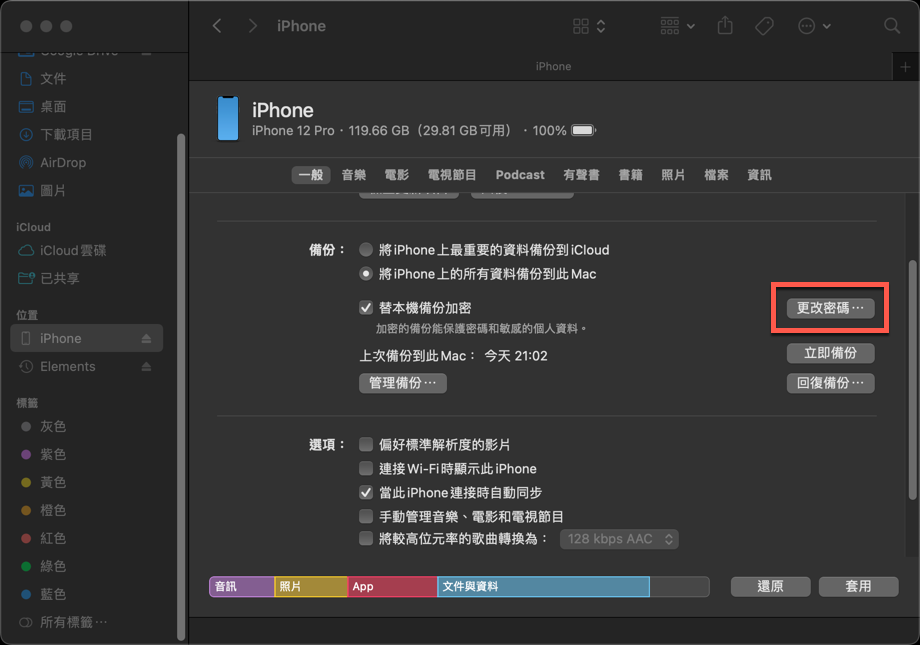Open view mode up-down arrows
The width and height of the screenshot is (920, 645).
click(601, 26)
